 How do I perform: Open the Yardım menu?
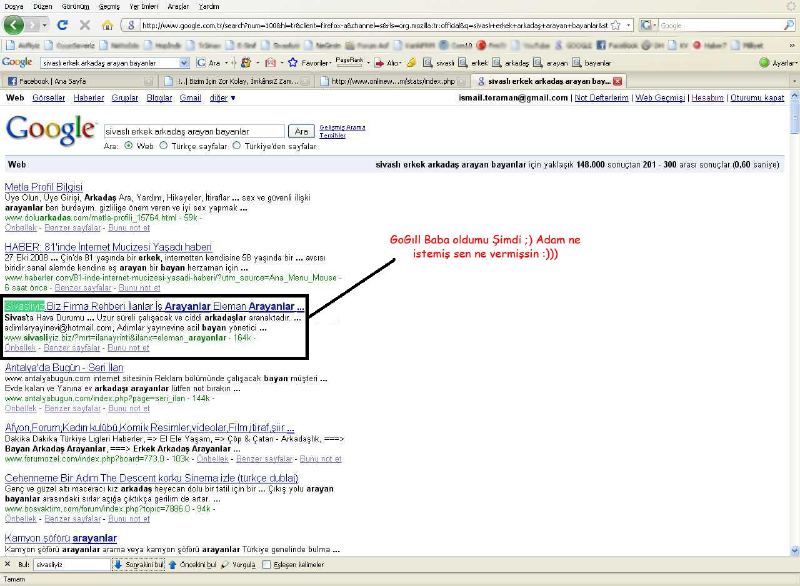pyautogui.click(x=209, y=7)
